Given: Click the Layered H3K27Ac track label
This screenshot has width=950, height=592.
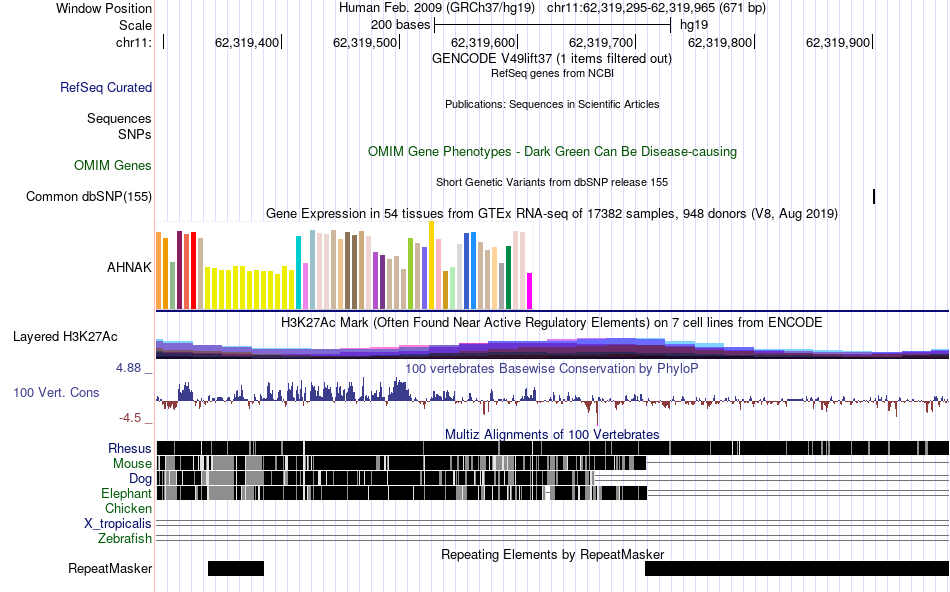Looking at the screenshot, I should 65,337.
